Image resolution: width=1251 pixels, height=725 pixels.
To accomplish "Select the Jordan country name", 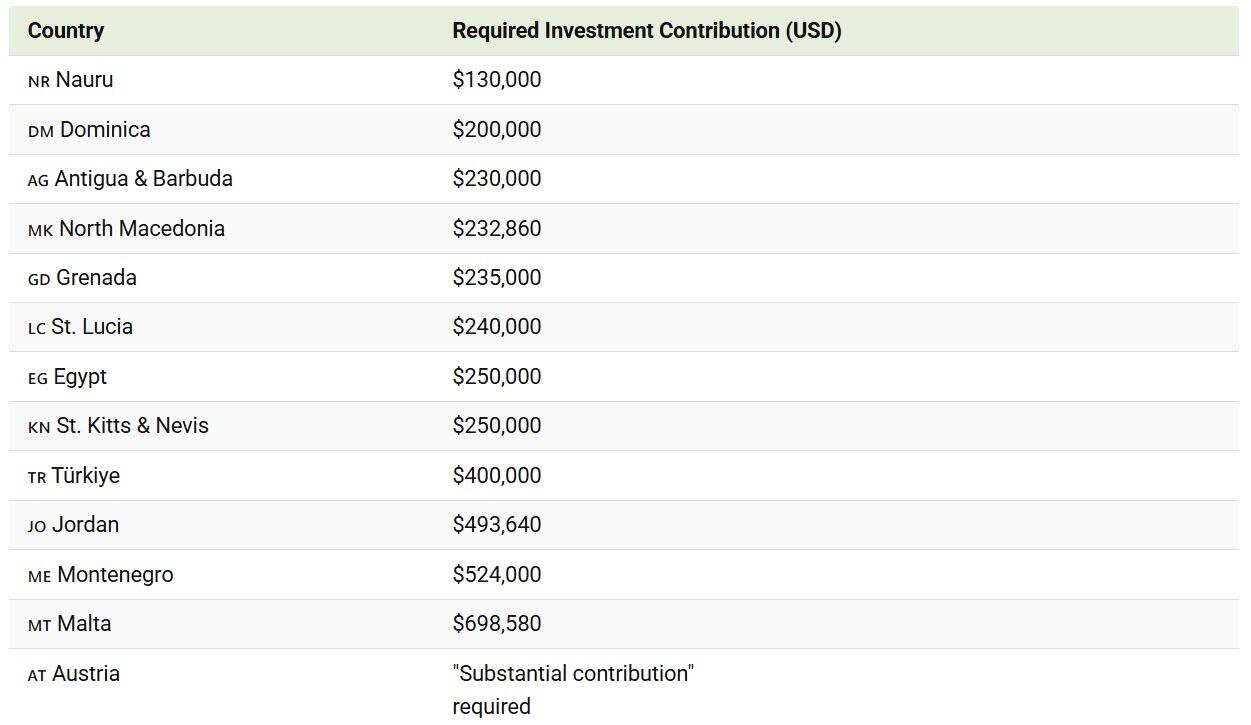I will pyautogui.click(x=86, y=525).
